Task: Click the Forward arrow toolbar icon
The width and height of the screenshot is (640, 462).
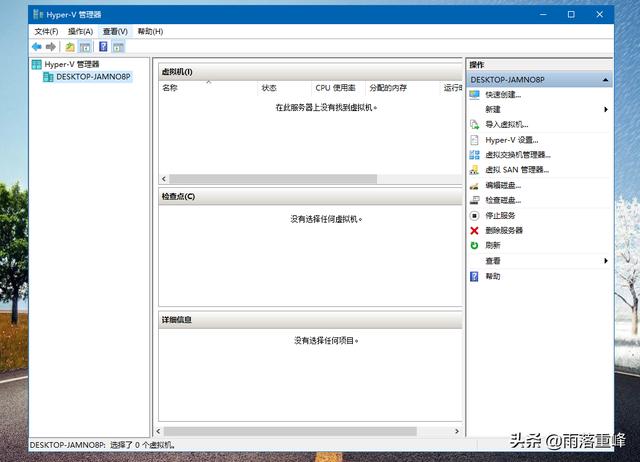Action: tap(51, 47)
